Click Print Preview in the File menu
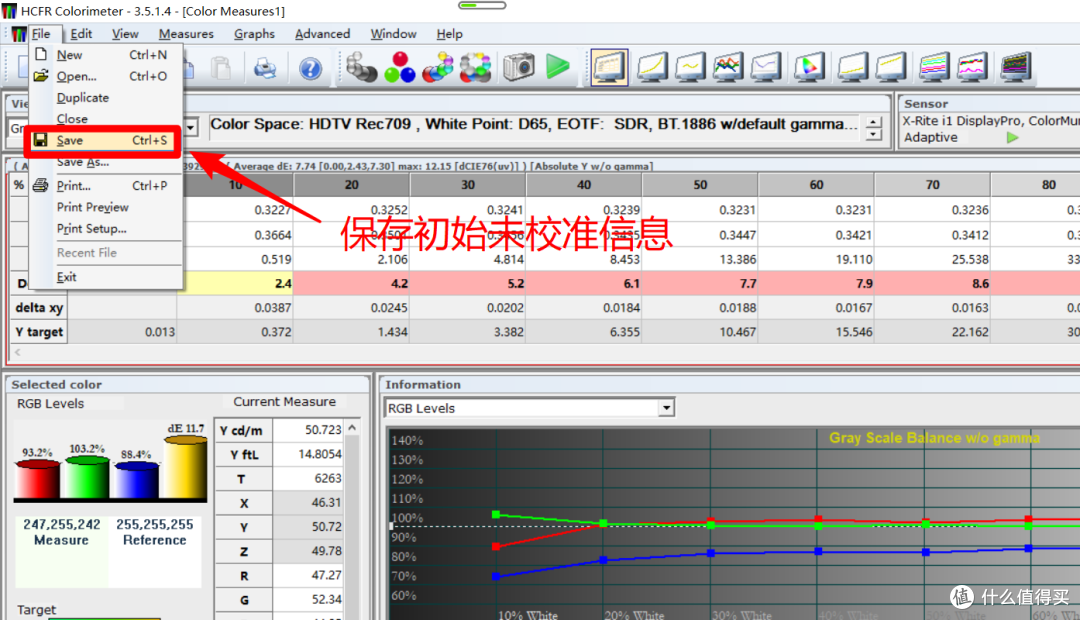The width and height of the screenshot is (1080, 620). click(x=93, y=207)
